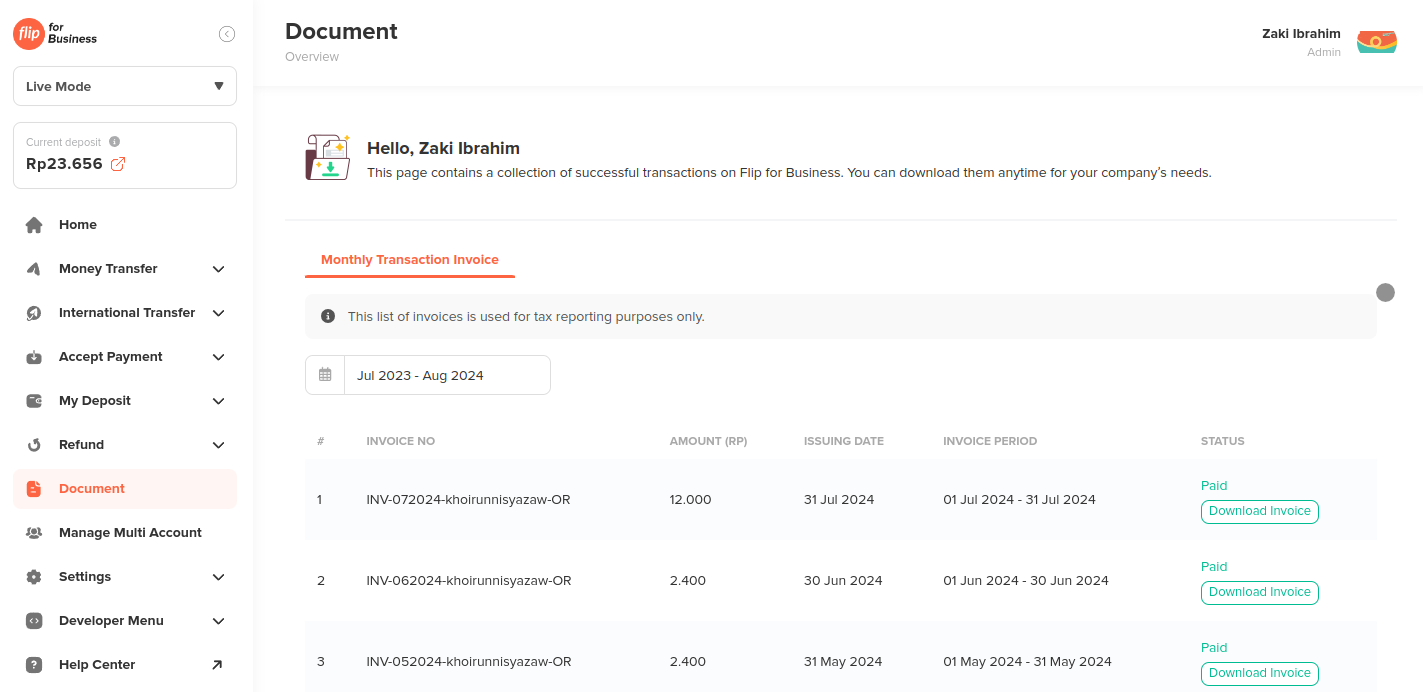Click the info icon above the invoice list
The height and width of the screenshot is (692, 1423).
point(327,315)
